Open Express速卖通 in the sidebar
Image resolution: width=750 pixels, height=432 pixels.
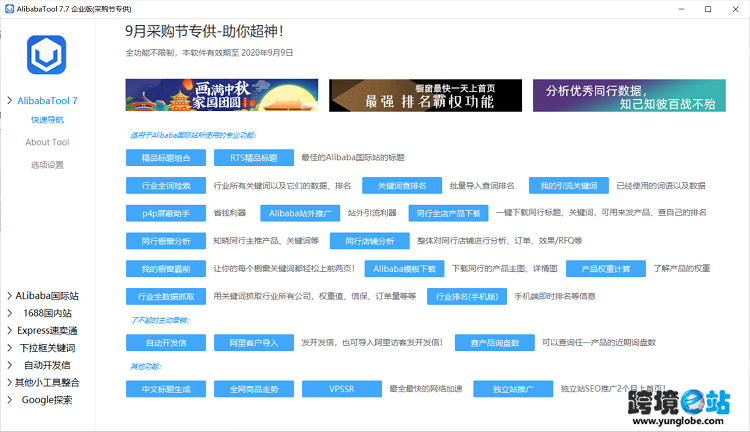point(47,330)
